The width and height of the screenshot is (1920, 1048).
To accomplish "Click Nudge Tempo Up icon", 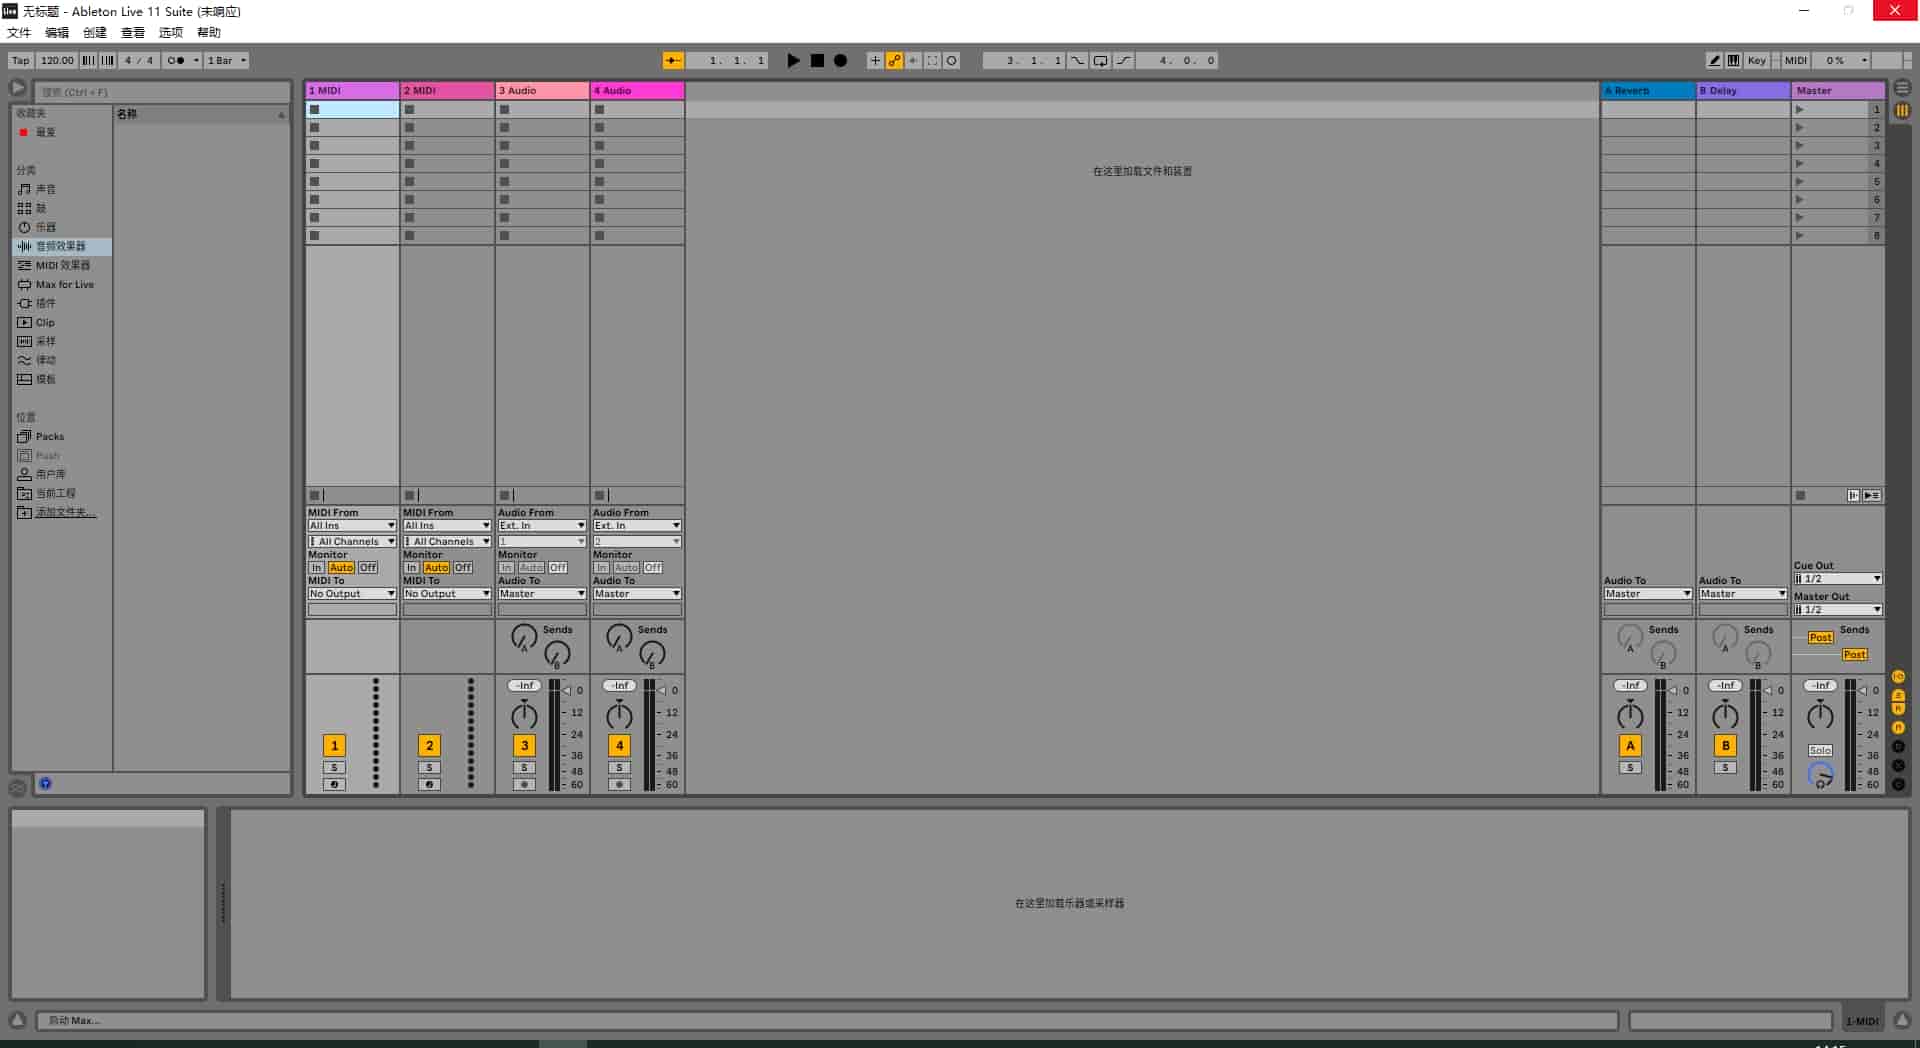I will (x=107, y=61).
